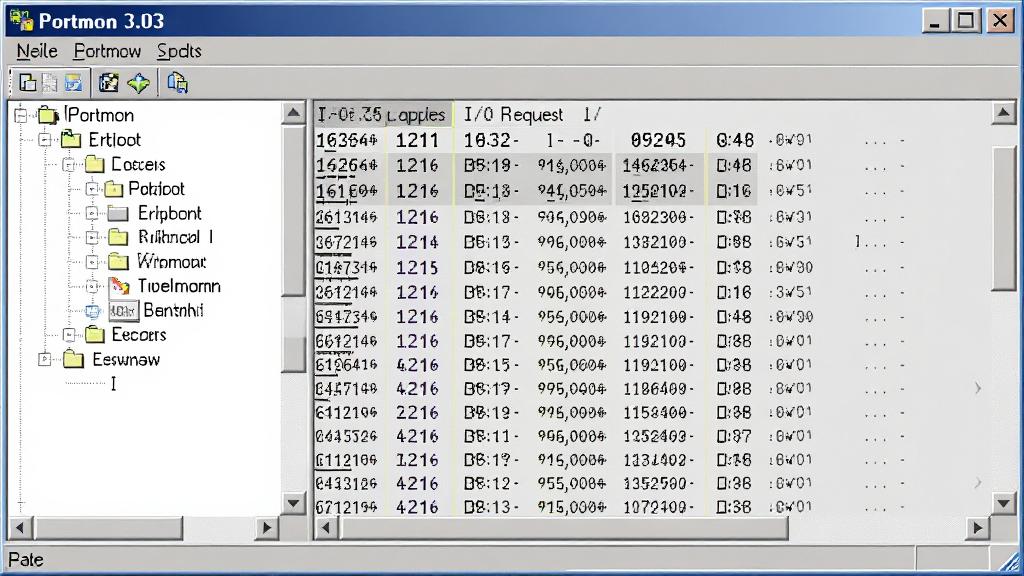Viewport: 1024px width, 576px height.
Task: Select log row starting with 161604
Action: [651, 191]
